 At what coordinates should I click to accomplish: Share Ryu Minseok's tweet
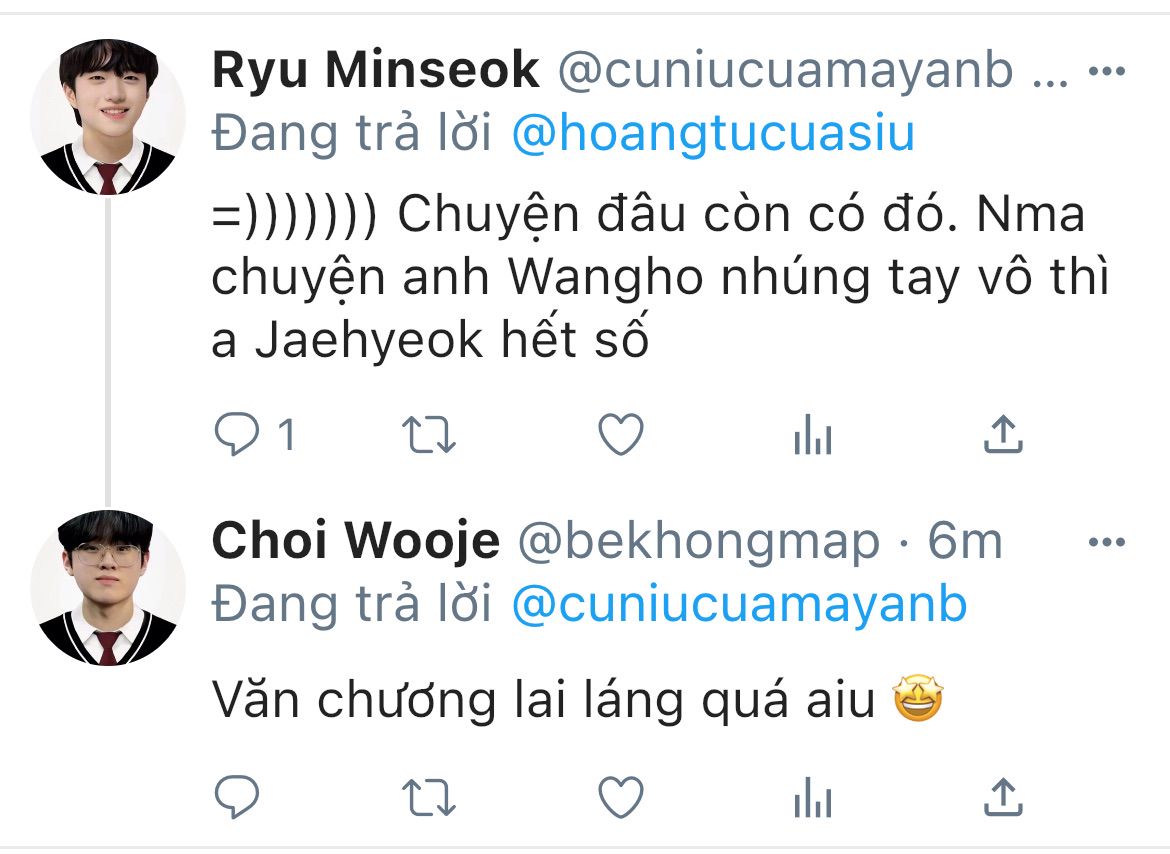coord(1003,434)
